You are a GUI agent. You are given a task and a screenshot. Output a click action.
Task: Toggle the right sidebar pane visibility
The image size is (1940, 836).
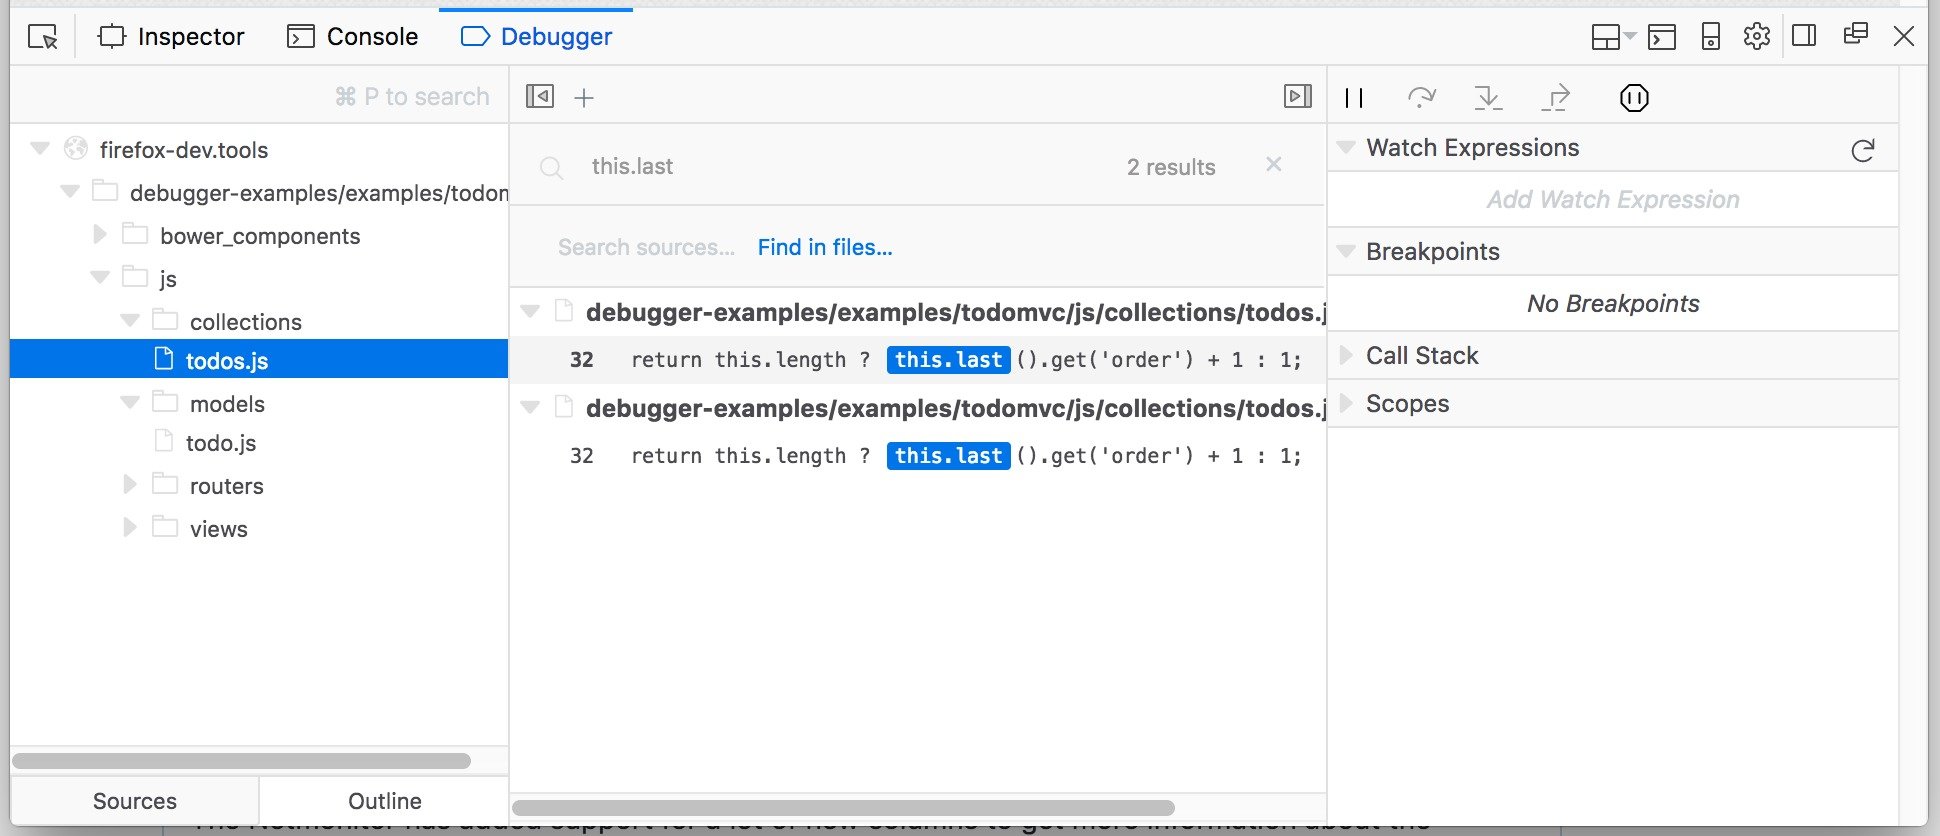click(x=1298, y=96)
